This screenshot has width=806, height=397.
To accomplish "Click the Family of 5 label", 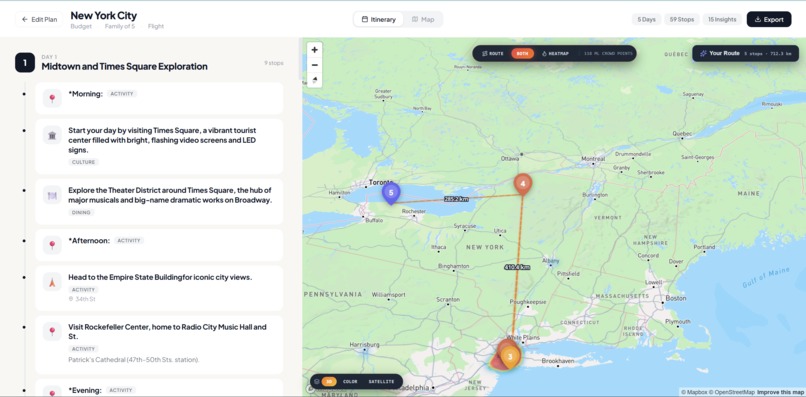I will 120,26.
